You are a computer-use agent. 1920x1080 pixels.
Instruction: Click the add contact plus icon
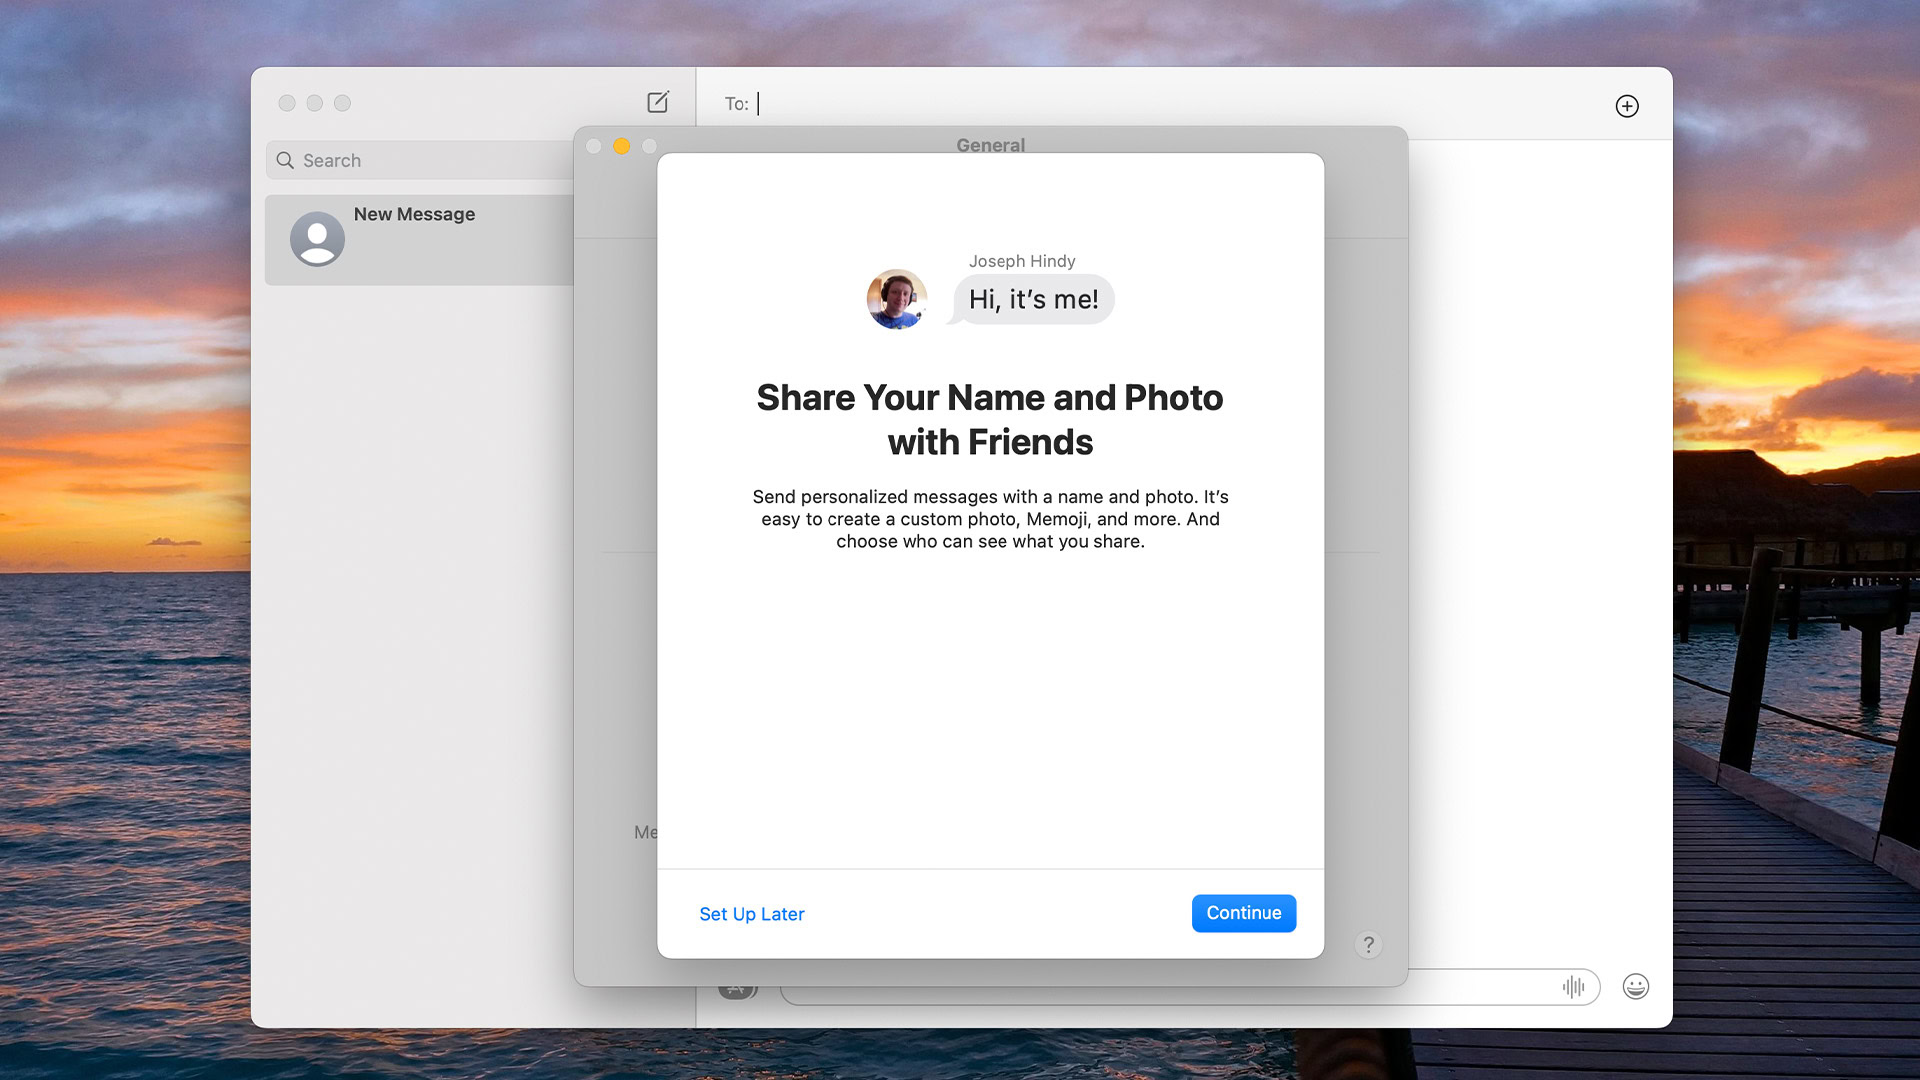1627,106
